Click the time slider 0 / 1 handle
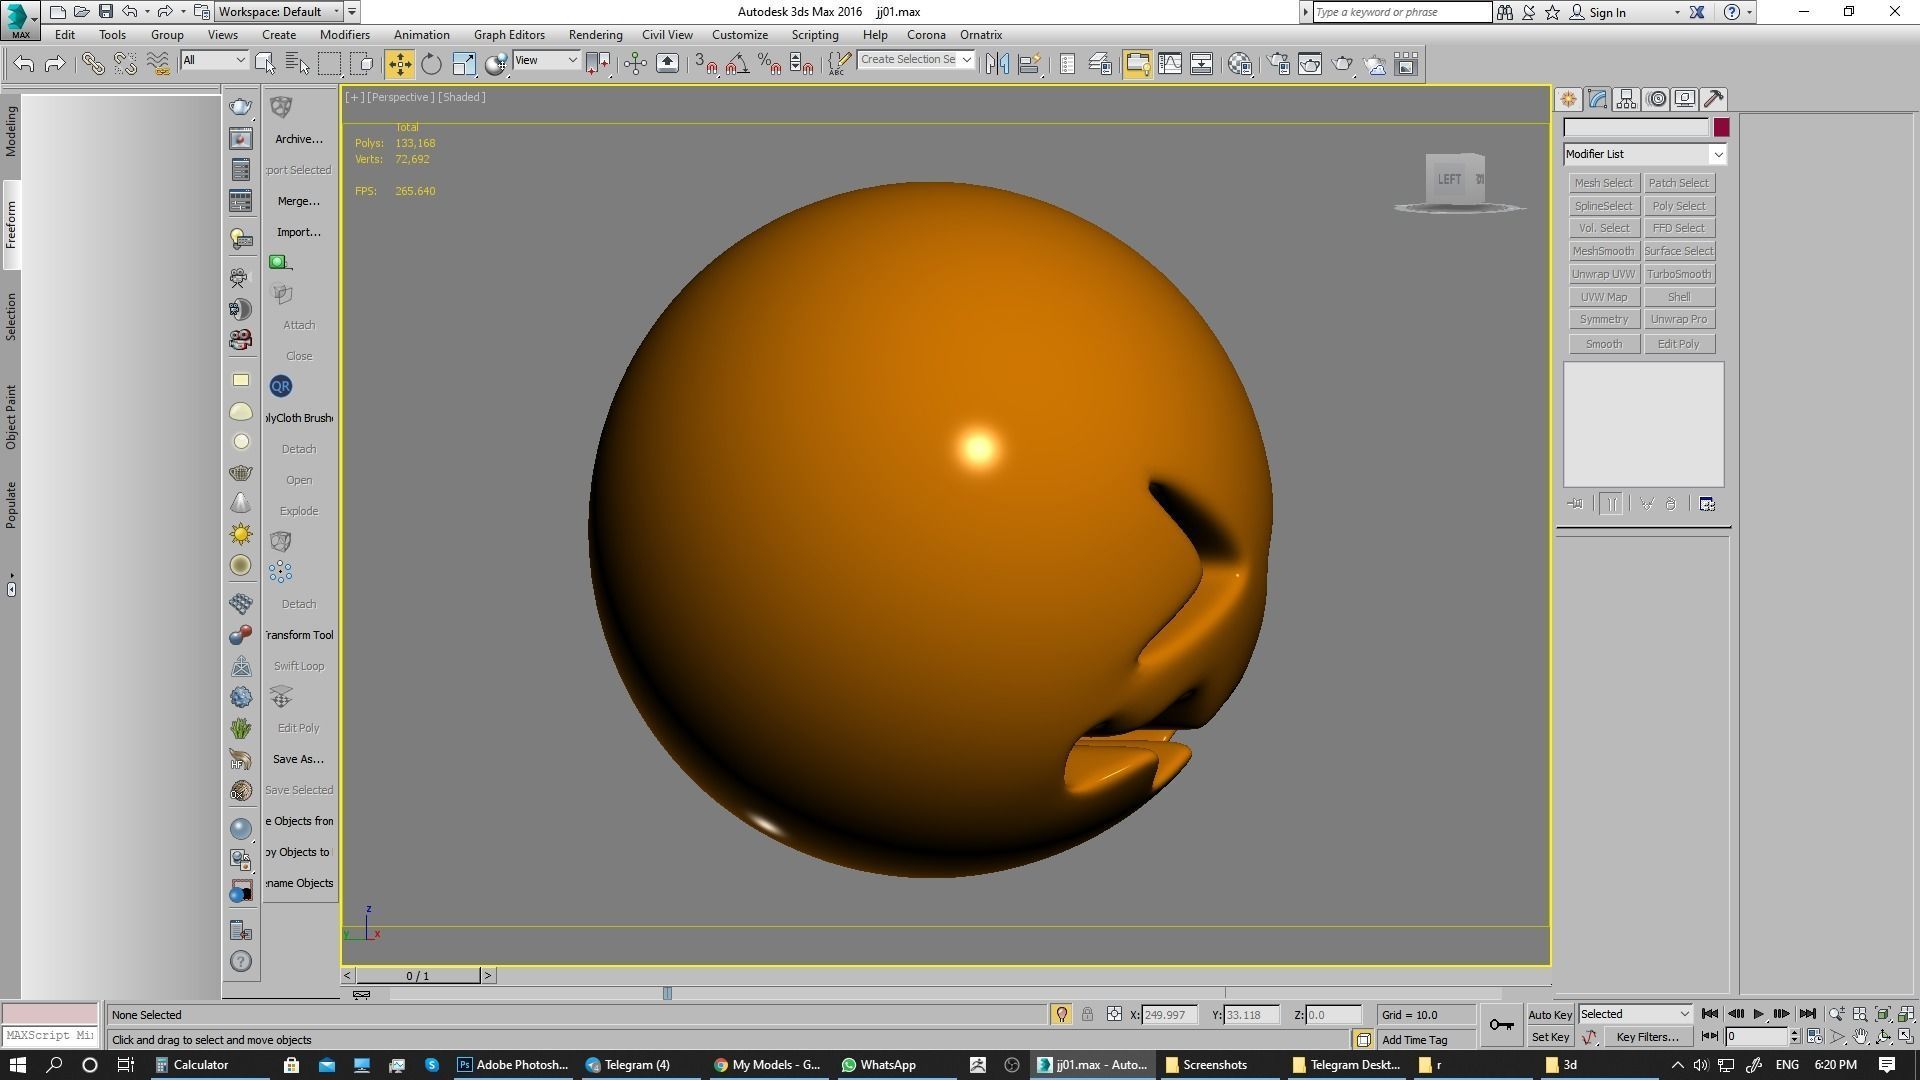Image resolution: width=1920 pixels, height=1080 pixels. (418, 975)
